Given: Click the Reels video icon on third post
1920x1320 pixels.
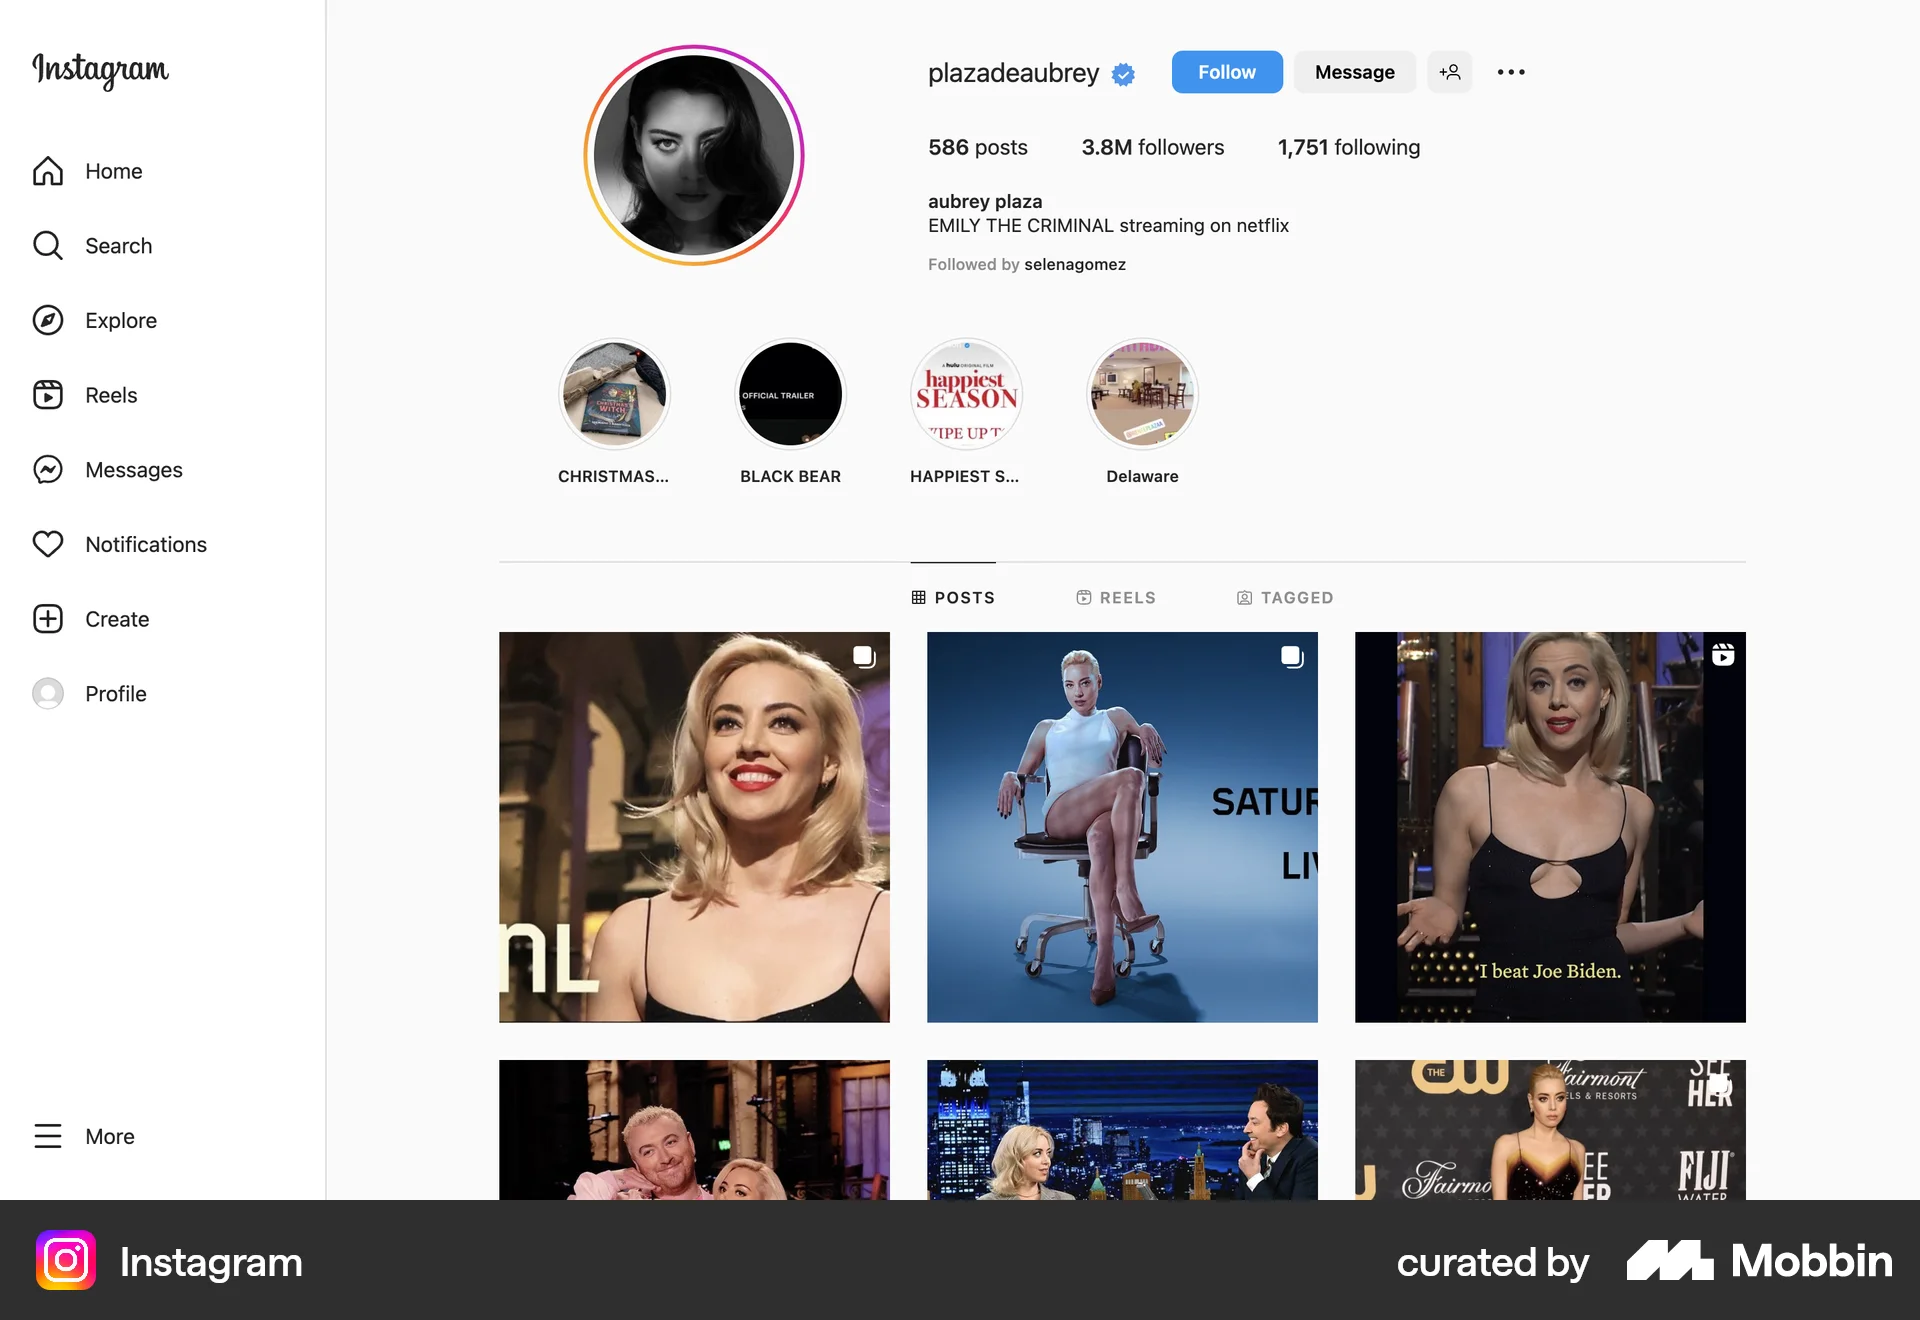Looking at the screenshot, I should coord(1723,656).
